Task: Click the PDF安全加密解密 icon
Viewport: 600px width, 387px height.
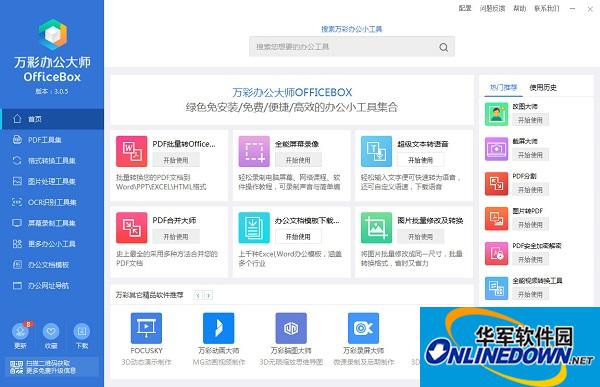Action: pyautogui.click(x=496, y=253)
